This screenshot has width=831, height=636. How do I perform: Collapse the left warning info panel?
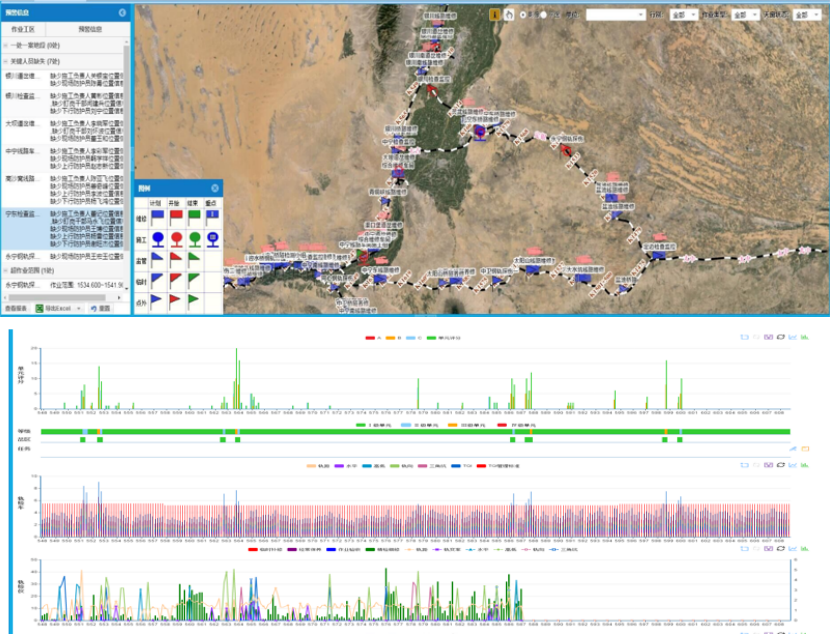pos(122,13)
